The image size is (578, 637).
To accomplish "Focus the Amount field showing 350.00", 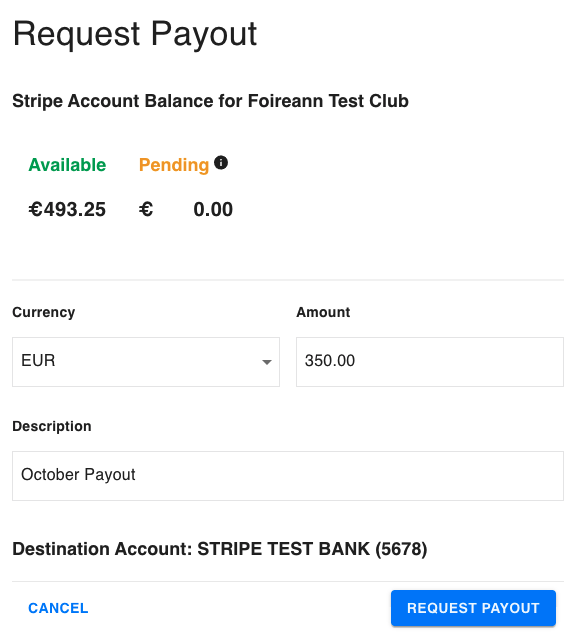I will (x=430, y=362).
